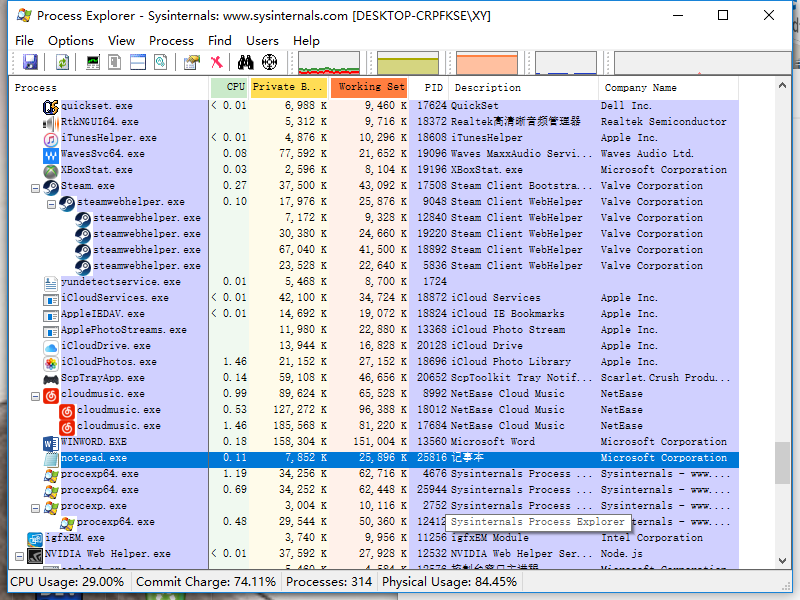The width and height of the screenshot is (800, 600).
Task: Click the Commit Charge status bar entry
Action: [x=206, y=582]
